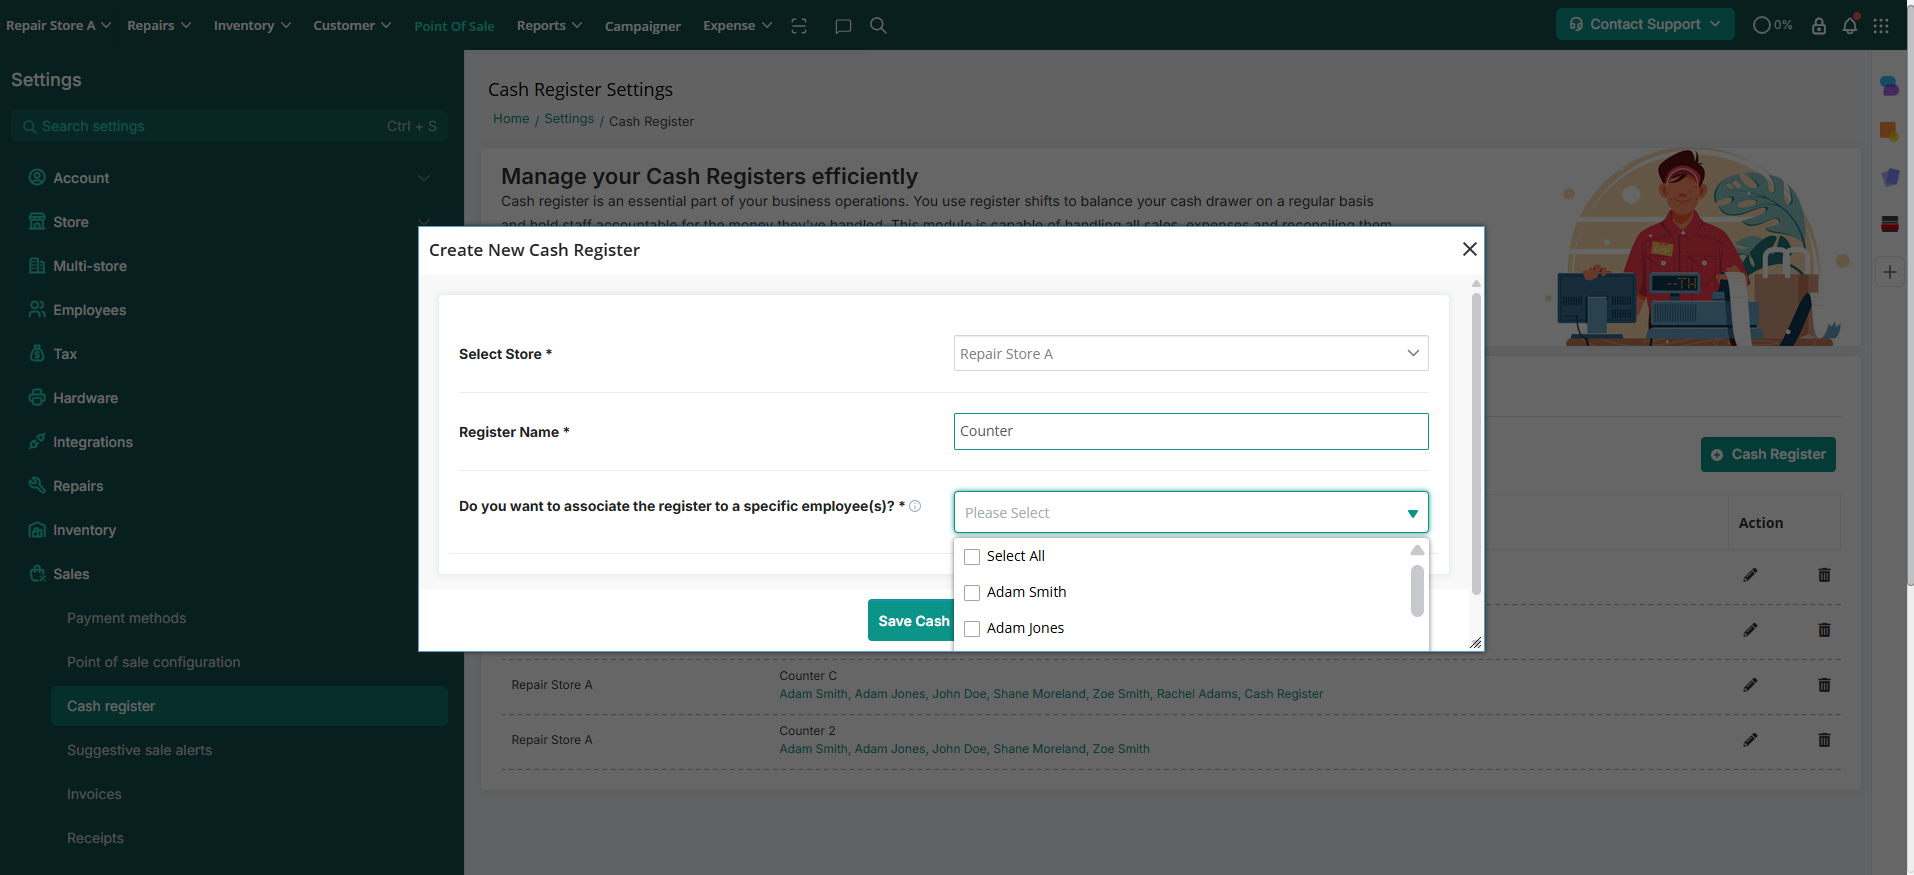Tick the Adam Smith checkbox
This screenshot has width=1914, height=875.
[x=972, y=593]
